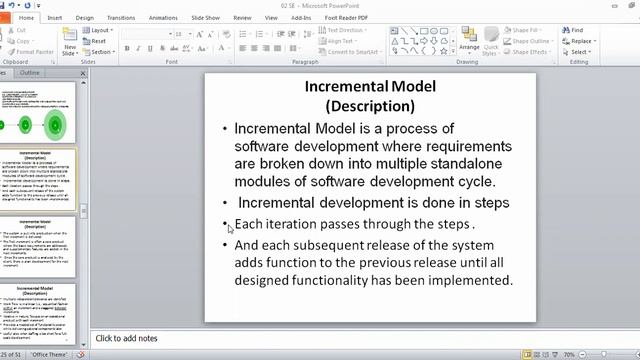Viewport: 640px width, 360px height.
Task: Open the Transitions ribbon tab
Action: (121, 18)
